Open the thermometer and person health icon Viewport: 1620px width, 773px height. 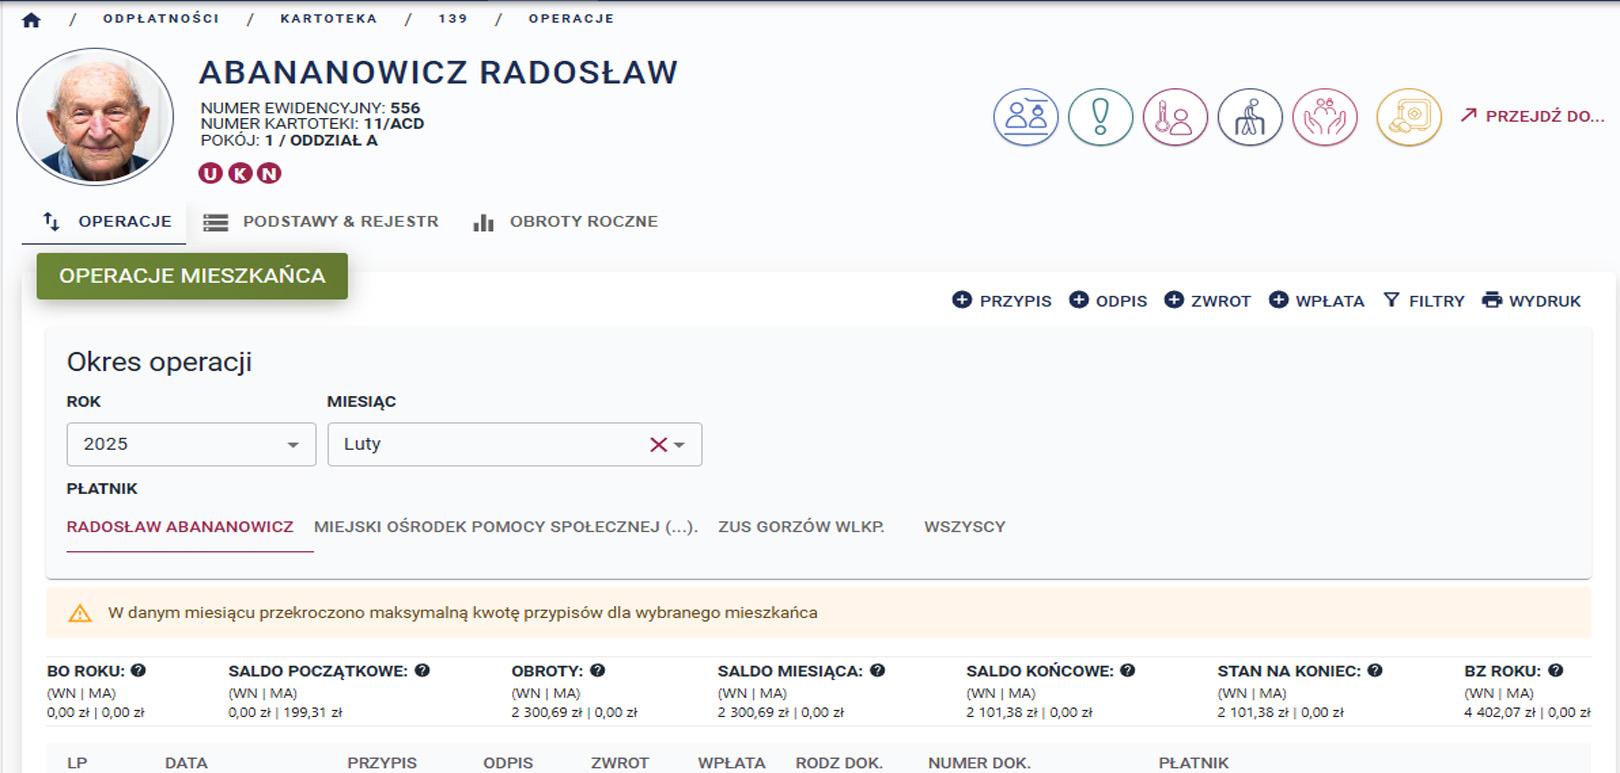point(1175,117)
